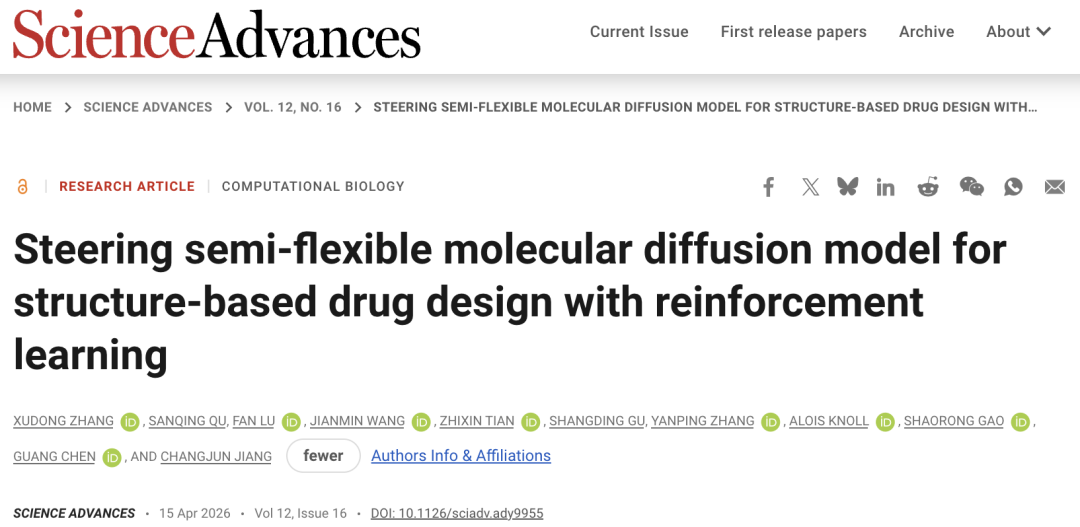Collapse author list with fewer button
1080x527 pixels.
[323, 456]
